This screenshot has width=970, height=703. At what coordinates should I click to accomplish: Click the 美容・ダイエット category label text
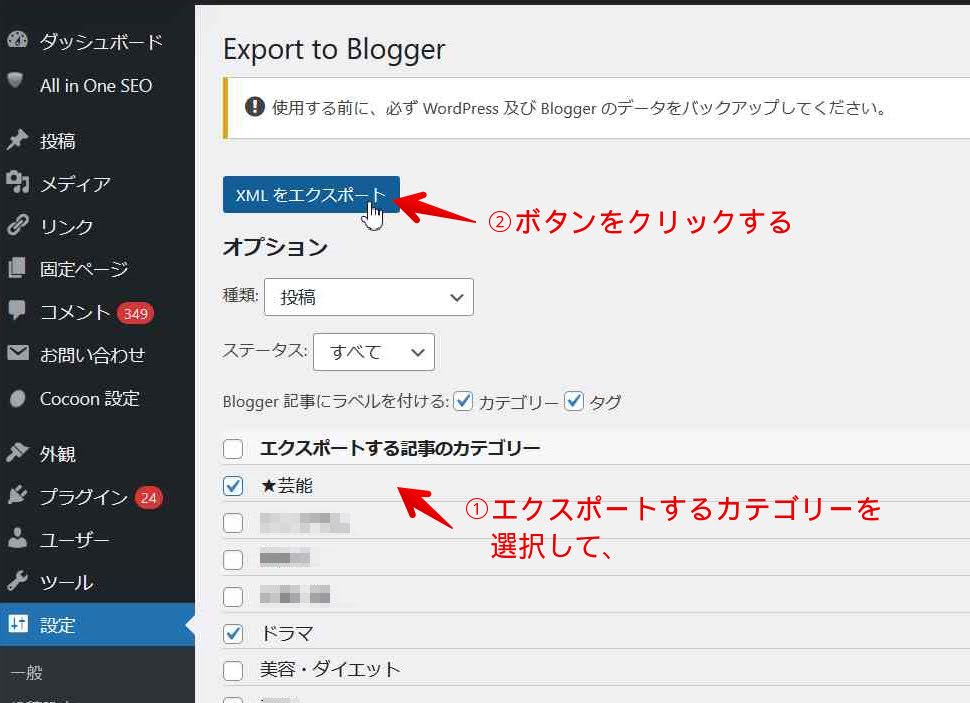tap(330, 670)
